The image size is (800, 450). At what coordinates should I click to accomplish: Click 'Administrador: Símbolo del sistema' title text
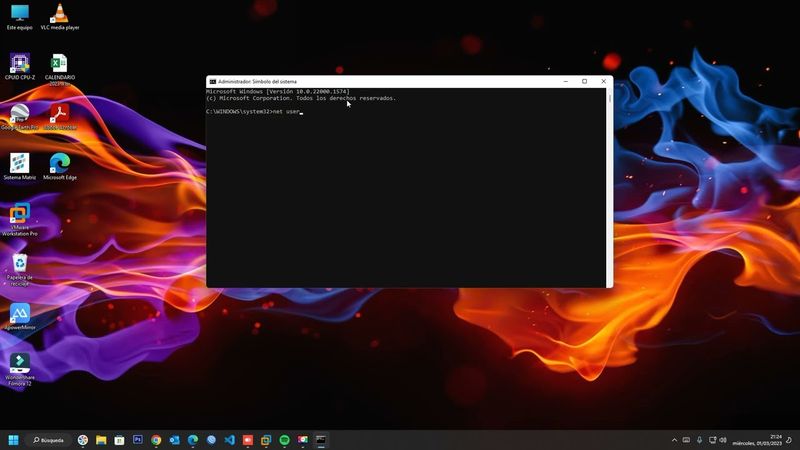coord(257,82)
